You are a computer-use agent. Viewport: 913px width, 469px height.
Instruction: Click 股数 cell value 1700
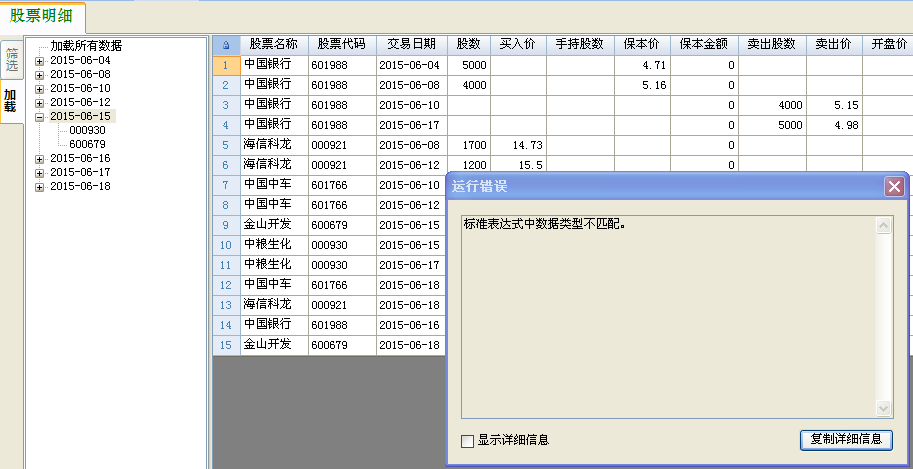tap(469, 145)
